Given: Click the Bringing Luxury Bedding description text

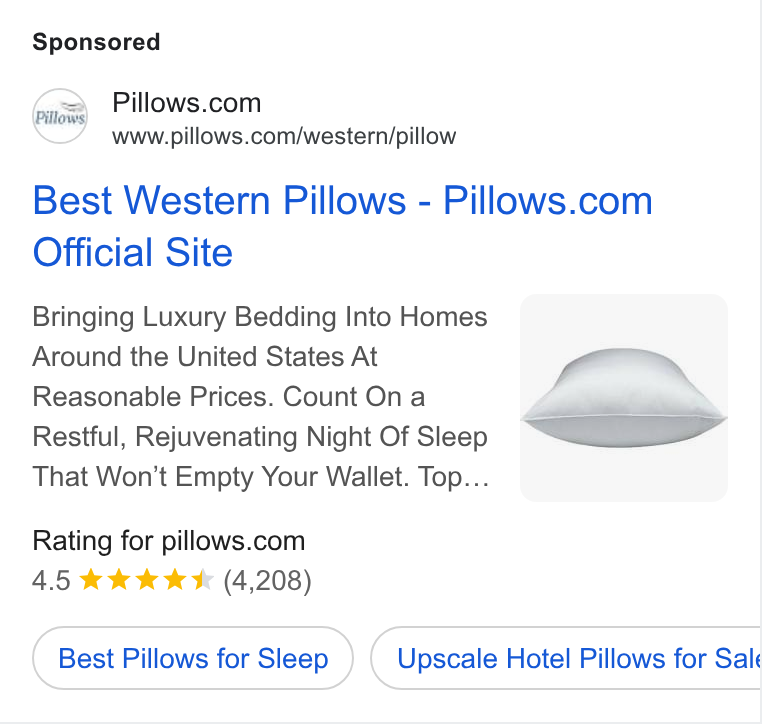Looking at the screenshot, I should tap(260, 396).
